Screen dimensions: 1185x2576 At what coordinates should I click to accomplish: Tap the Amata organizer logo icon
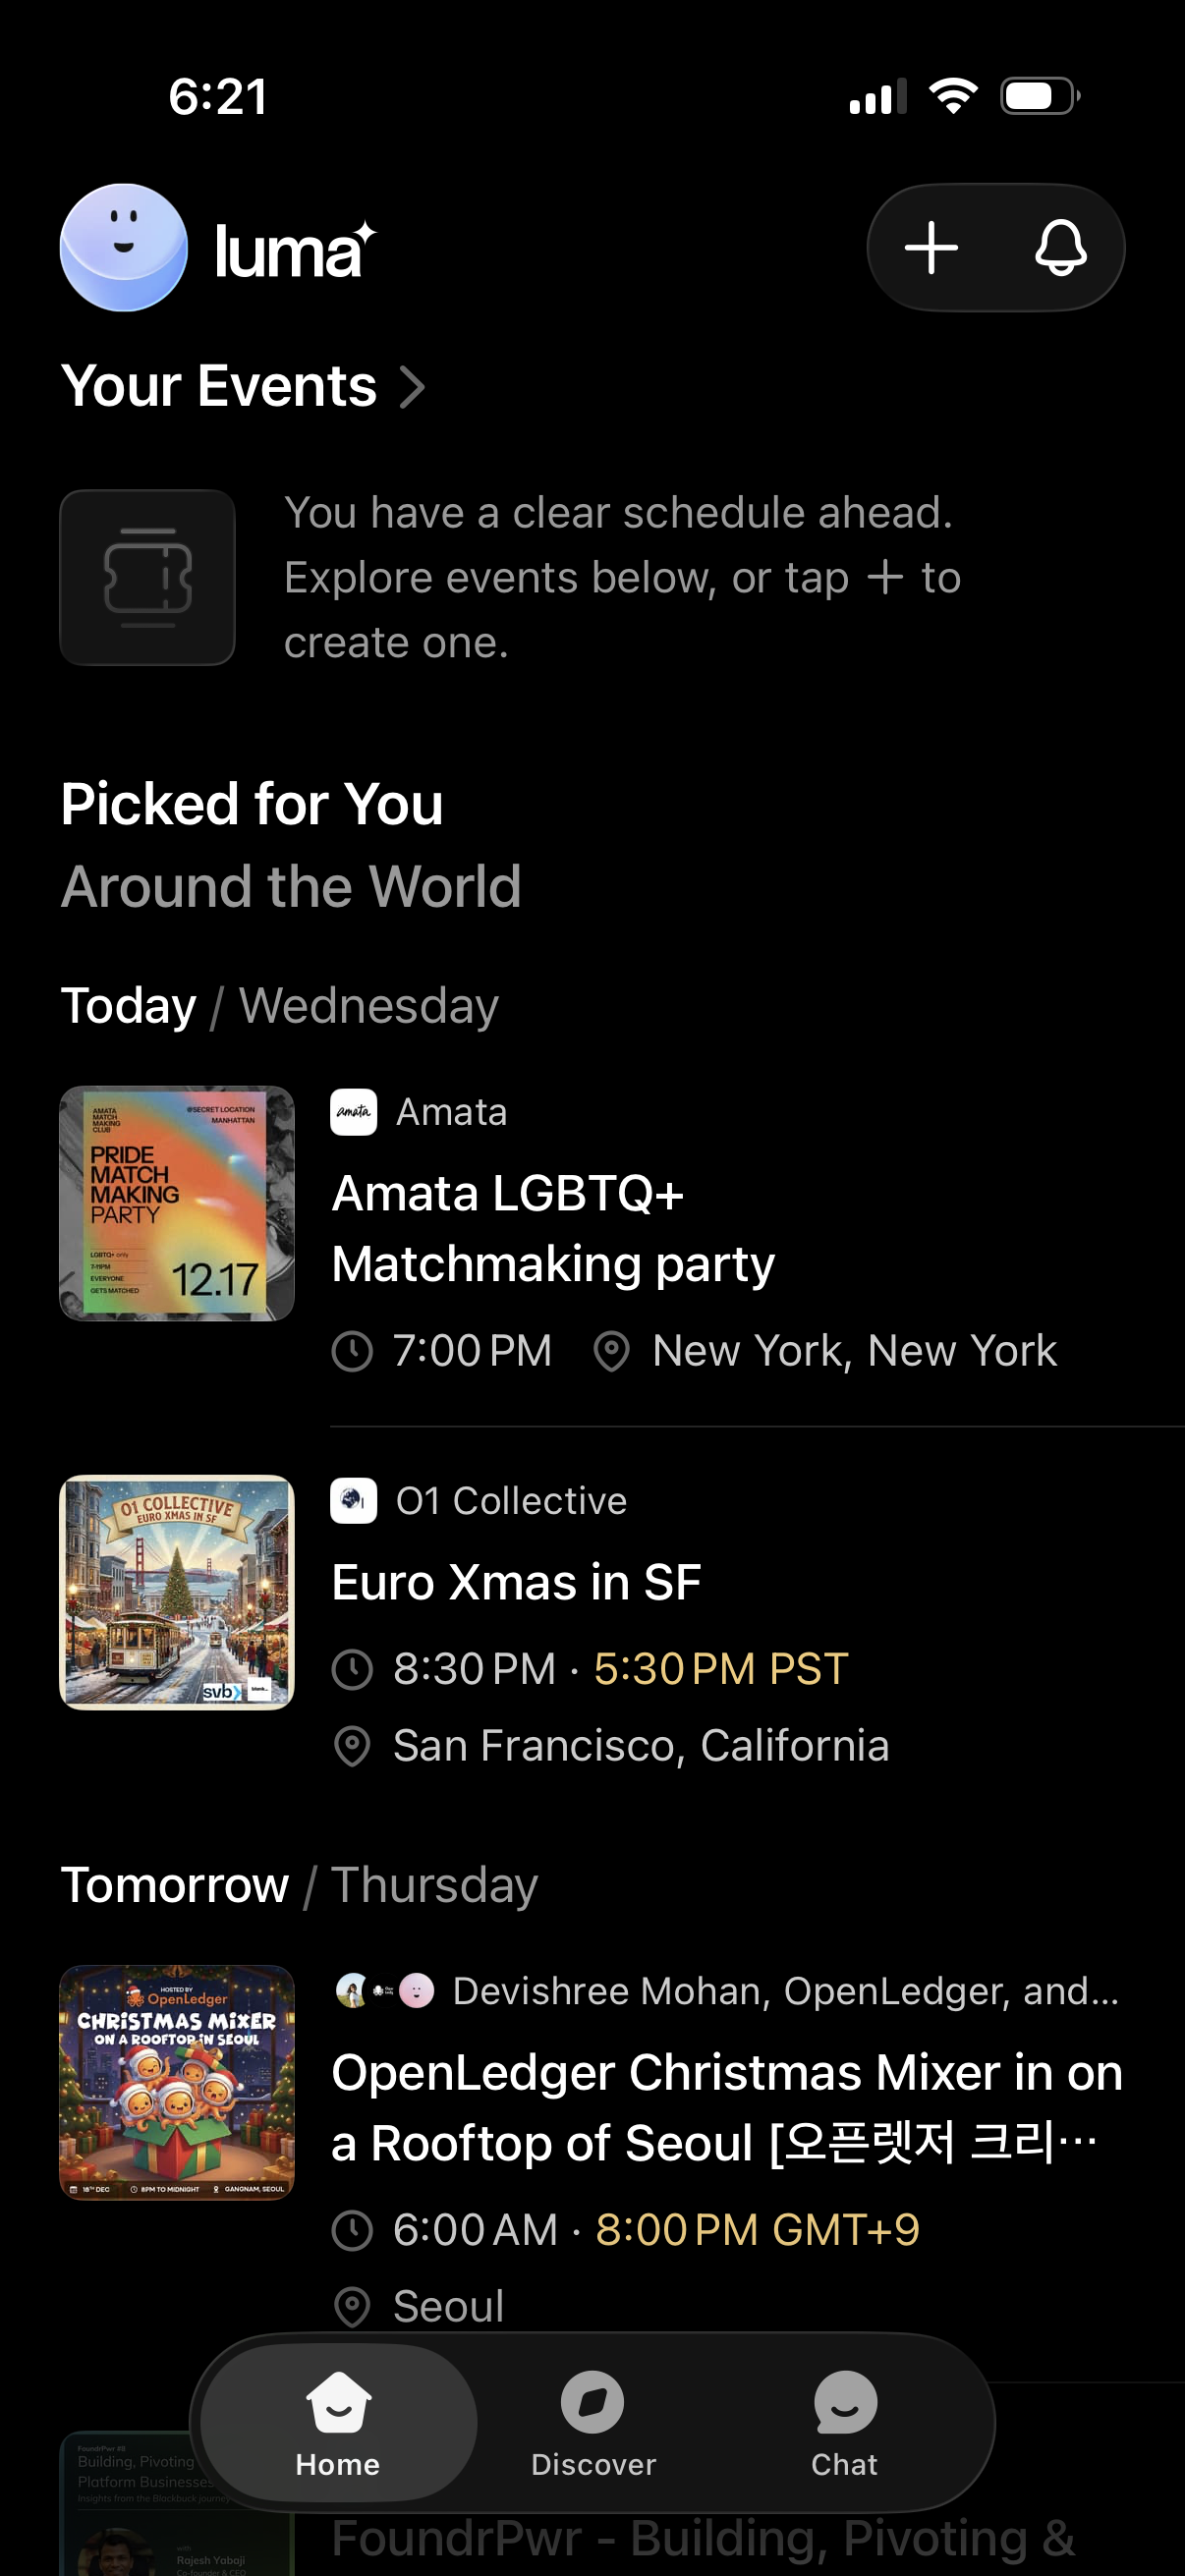(353, 1112)
